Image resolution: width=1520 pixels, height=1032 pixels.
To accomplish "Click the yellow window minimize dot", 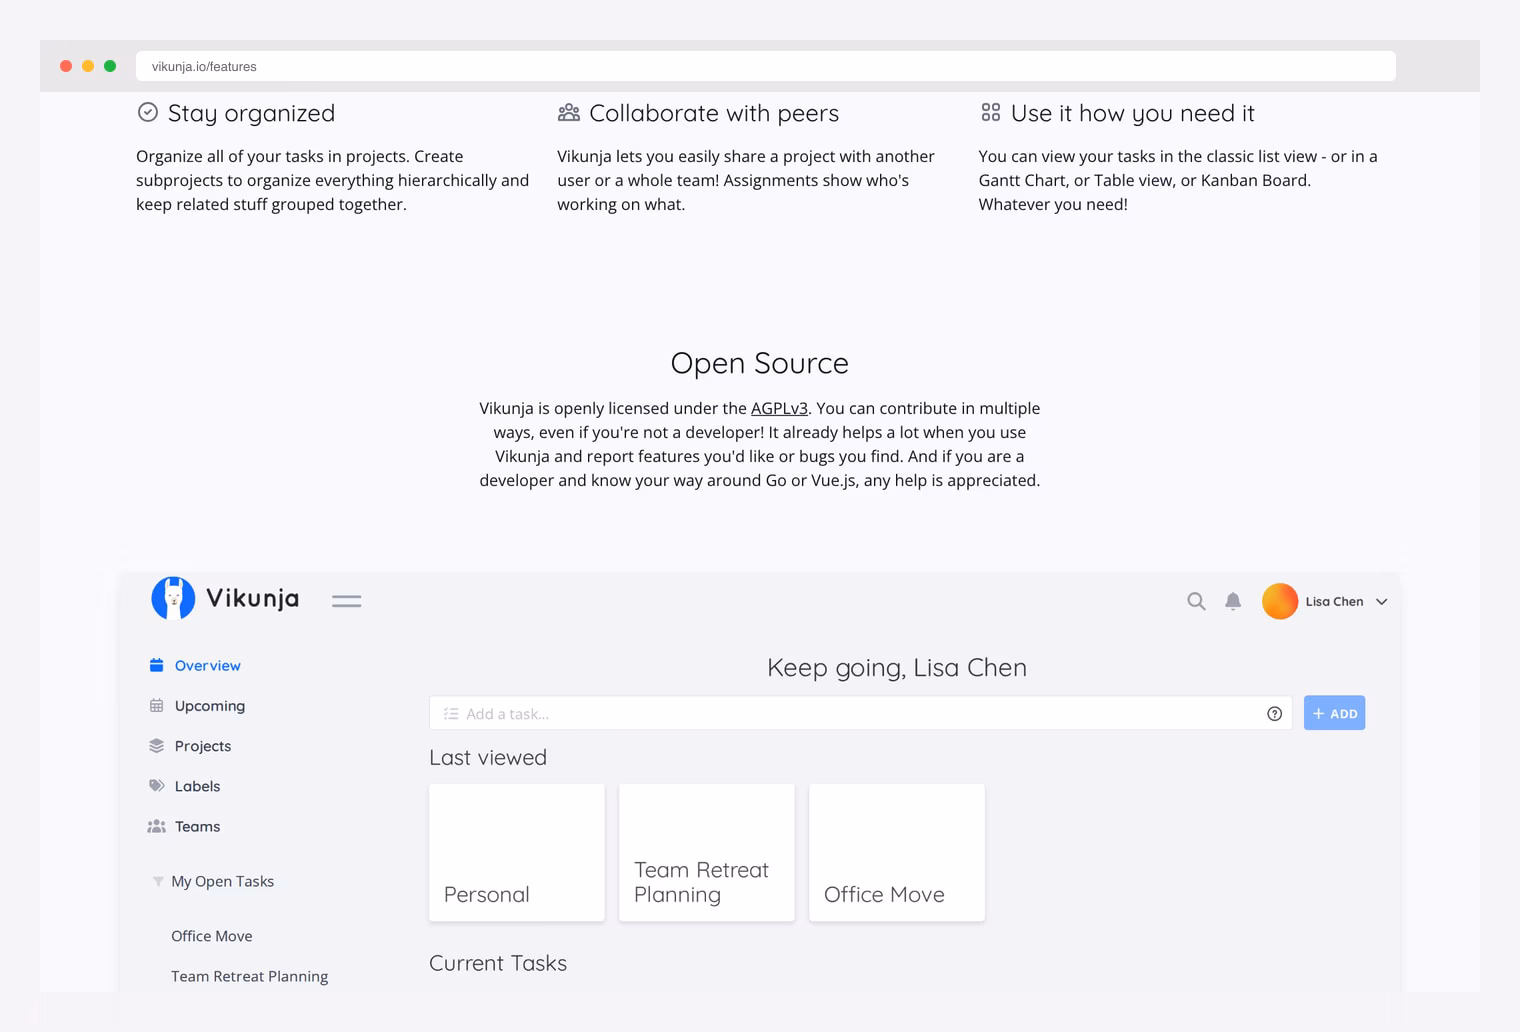I will (x=88, y=66).
